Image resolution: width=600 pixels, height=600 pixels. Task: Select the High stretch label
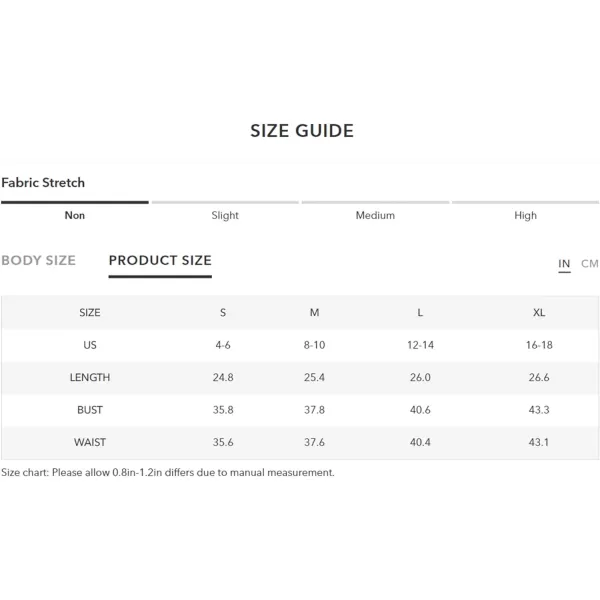(525, 215)
